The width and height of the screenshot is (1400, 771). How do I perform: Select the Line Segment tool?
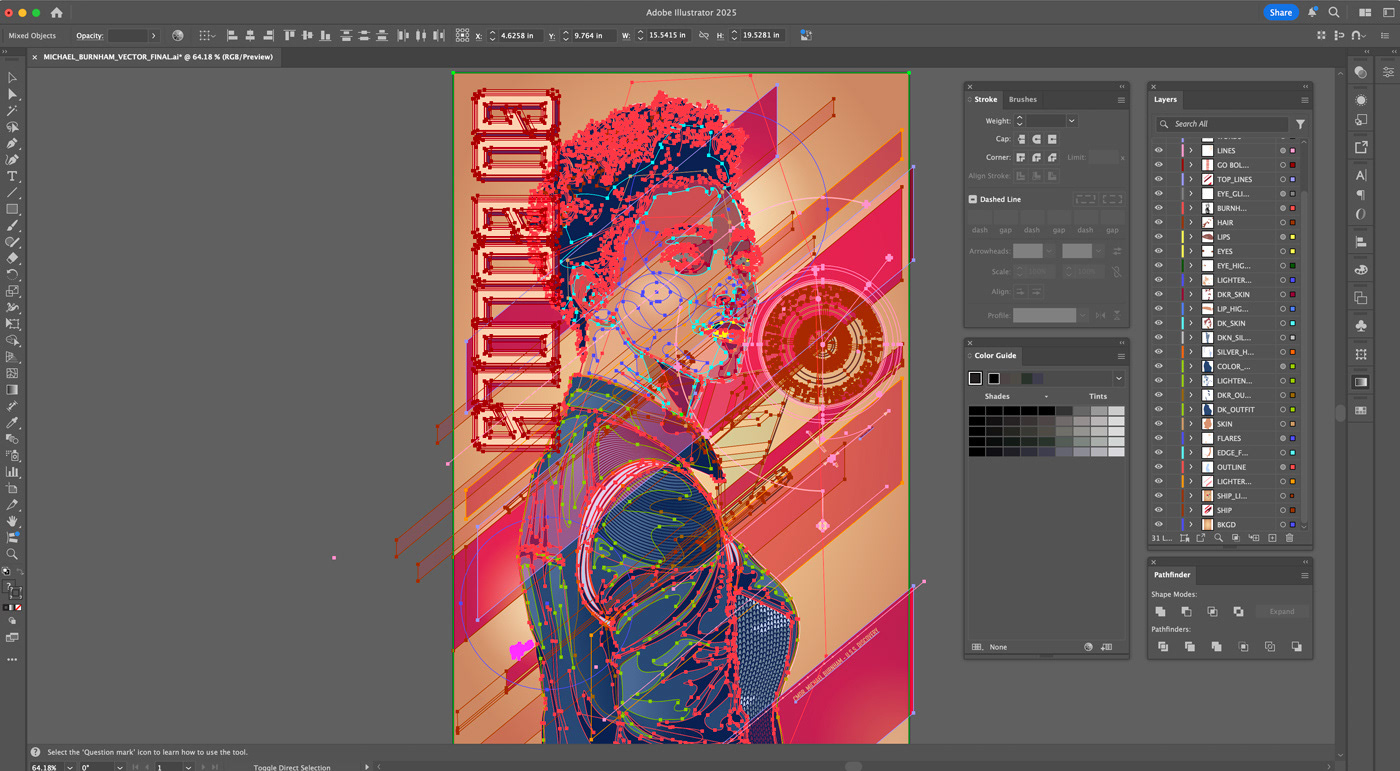click(12, 193)
